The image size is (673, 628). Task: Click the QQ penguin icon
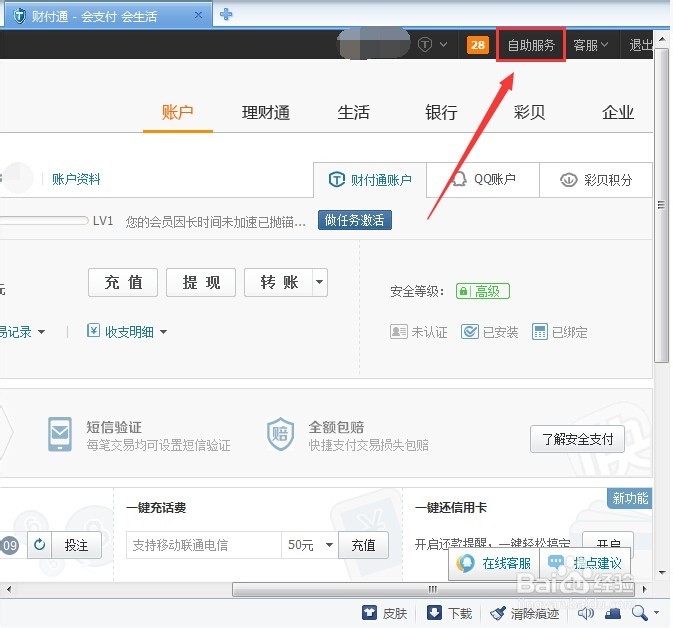459,179
